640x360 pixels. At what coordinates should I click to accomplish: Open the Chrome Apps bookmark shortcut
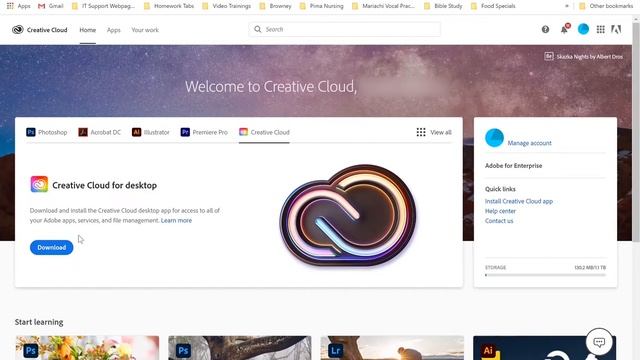(18, 6)
